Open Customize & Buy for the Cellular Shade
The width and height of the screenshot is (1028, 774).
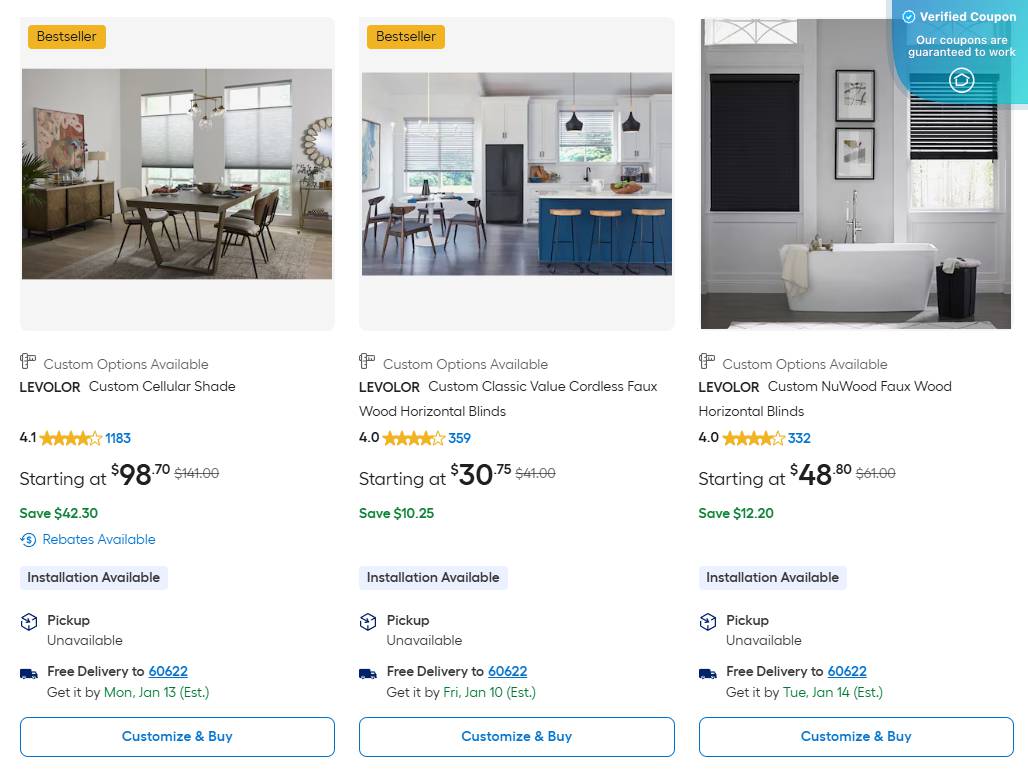pyautogui.click(x=177, y=736)
